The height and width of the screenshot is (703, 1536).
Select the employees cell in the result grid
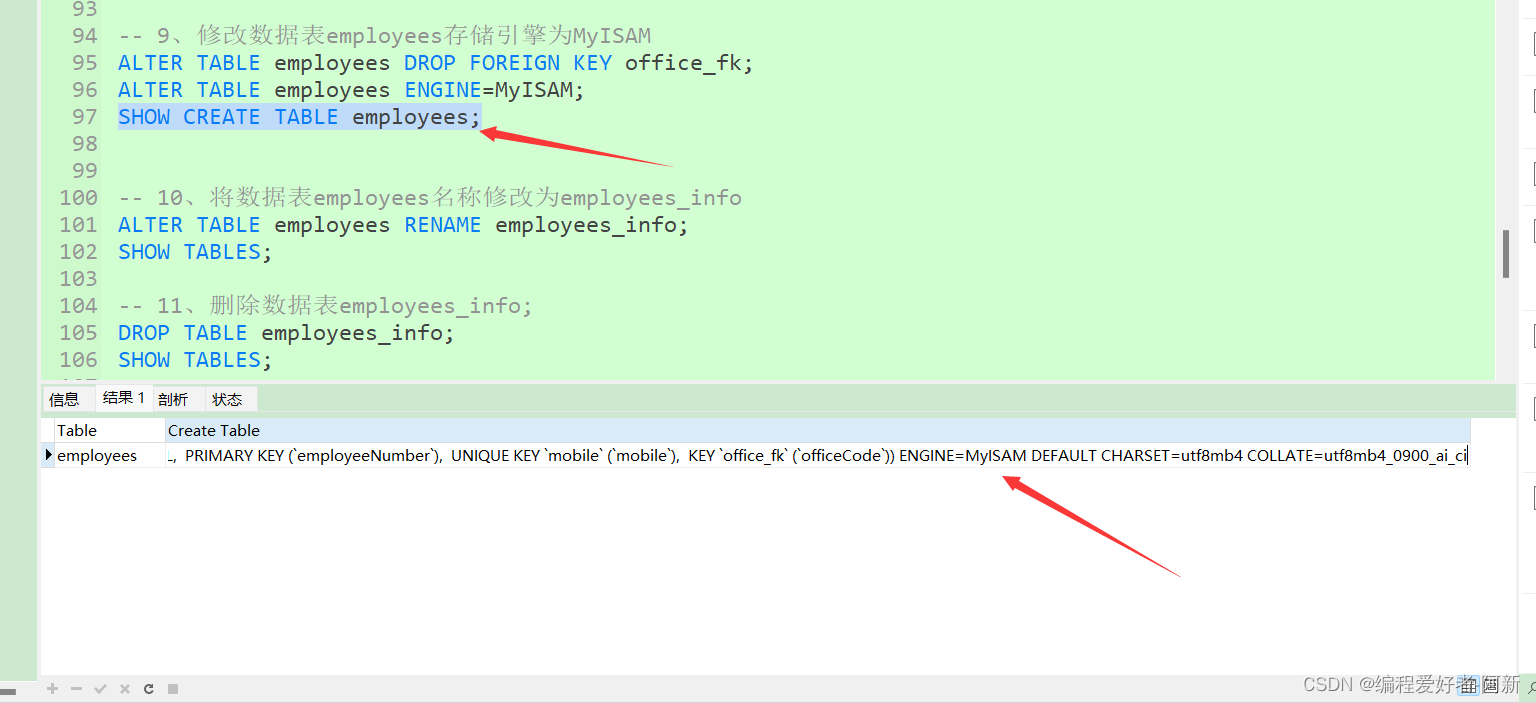[x=97, y=455]
